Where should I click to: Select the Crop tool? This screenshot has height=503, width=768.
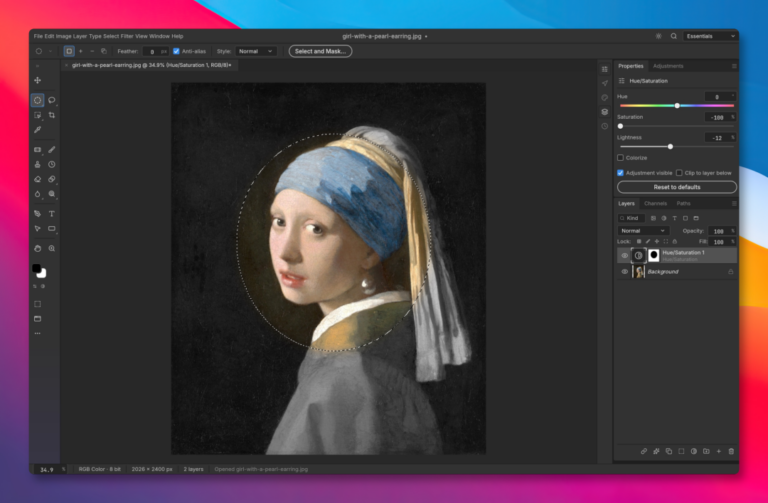[52, 115]
